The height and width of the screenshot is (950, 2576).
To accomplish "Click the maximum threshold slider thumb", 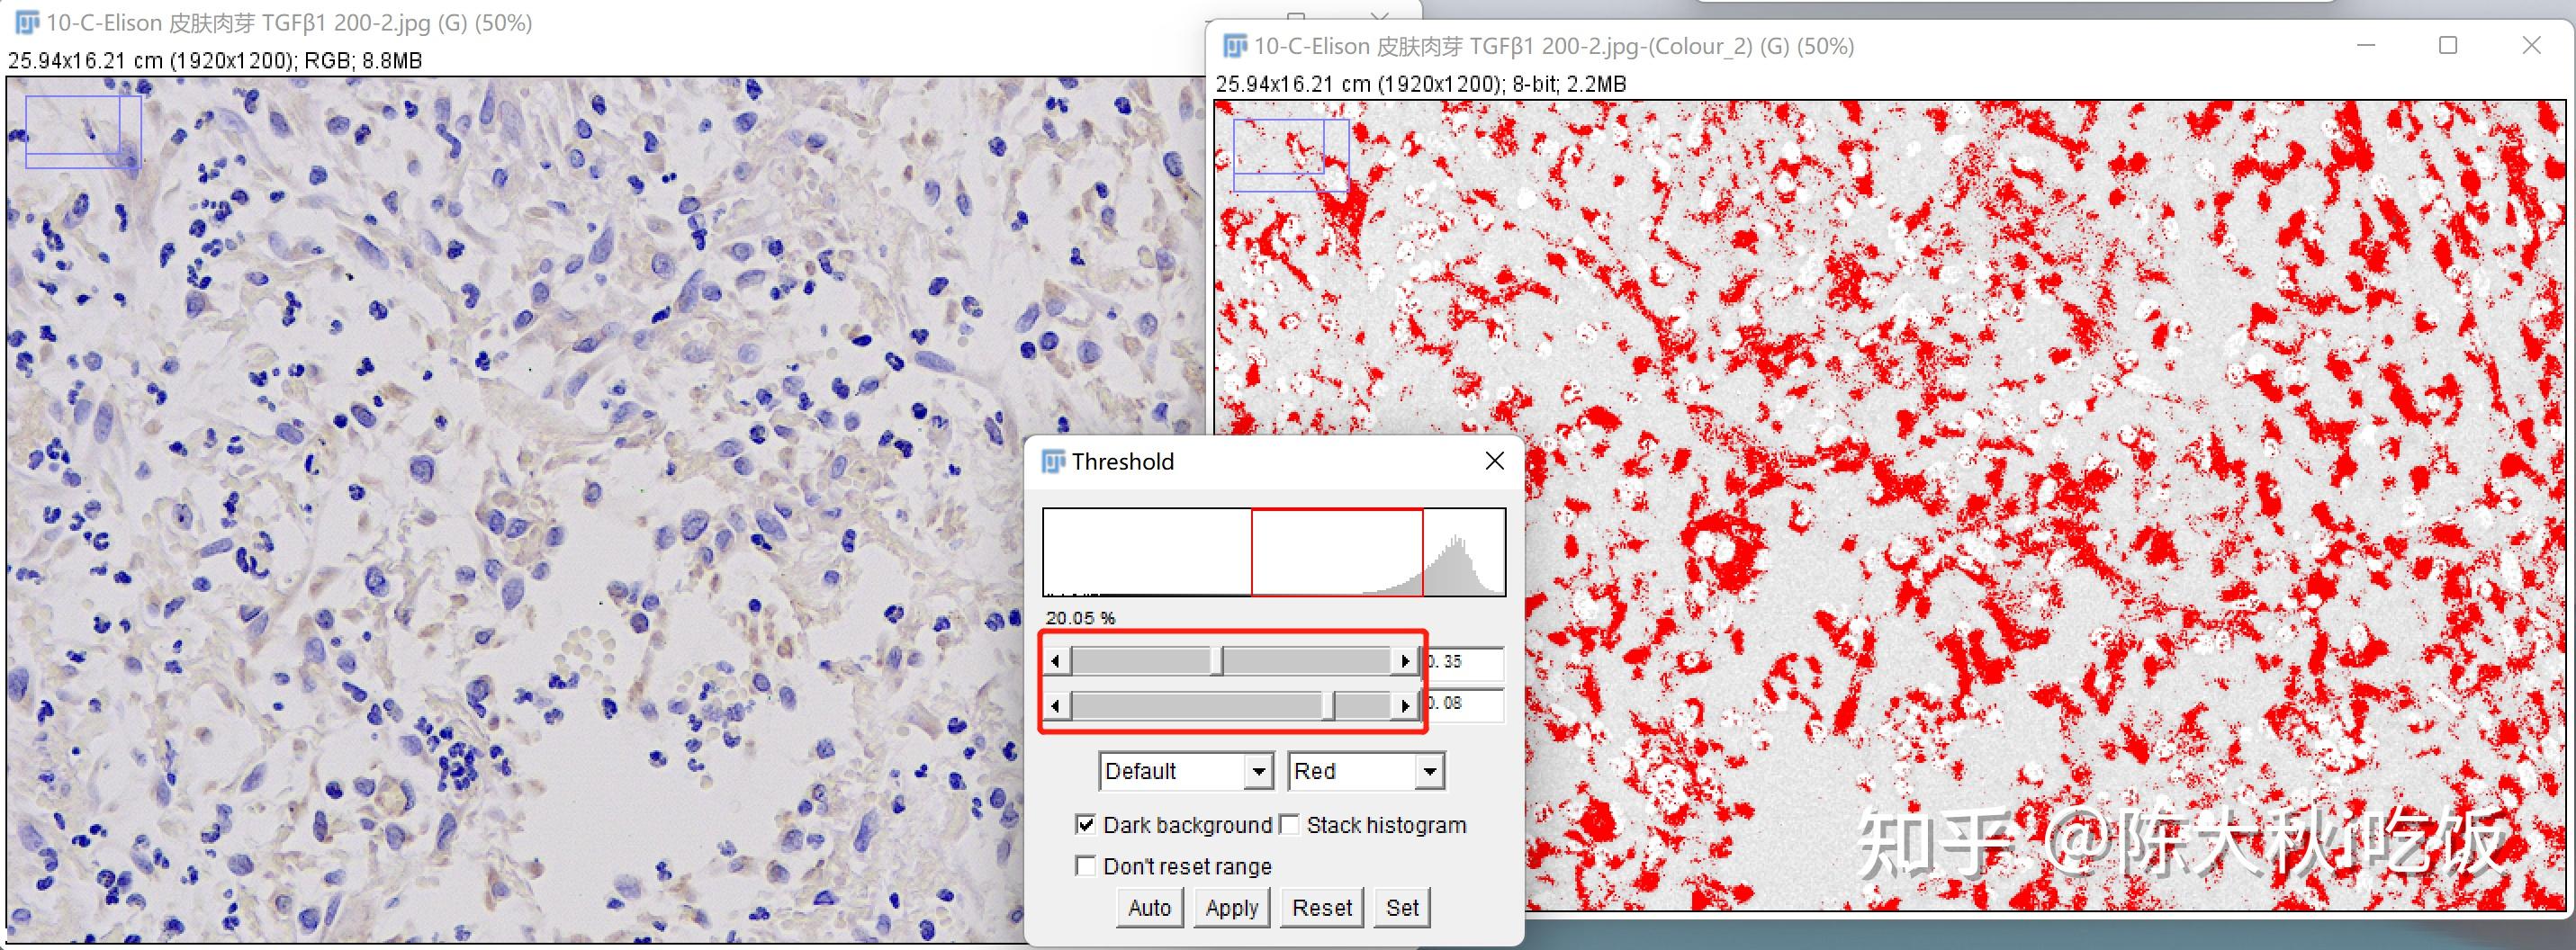I will [1328, 705].
